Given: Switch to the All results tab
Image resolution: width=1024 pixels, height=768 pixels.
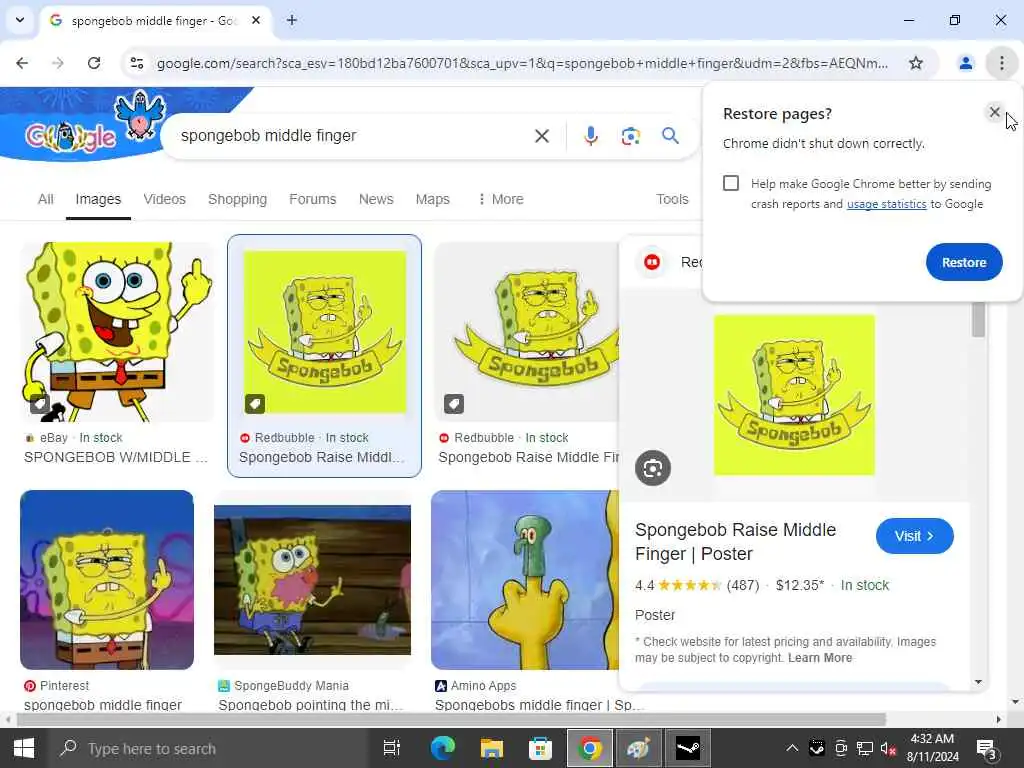Looking at the screenshot, I should [46, 199].
